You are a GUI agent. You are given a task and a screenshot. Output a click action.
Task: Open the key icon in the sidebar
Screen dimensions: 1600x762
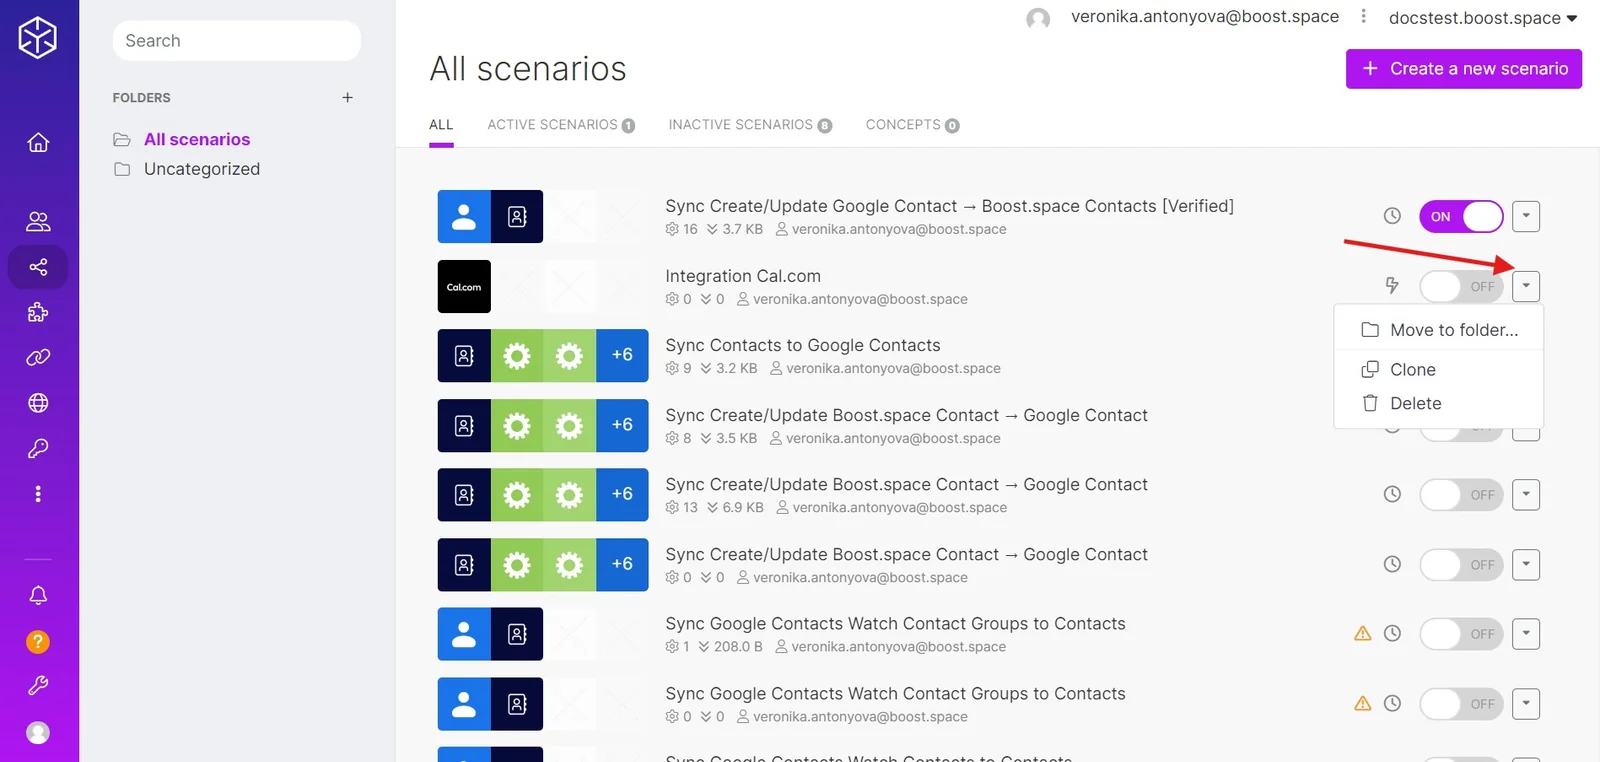point(38,448)
